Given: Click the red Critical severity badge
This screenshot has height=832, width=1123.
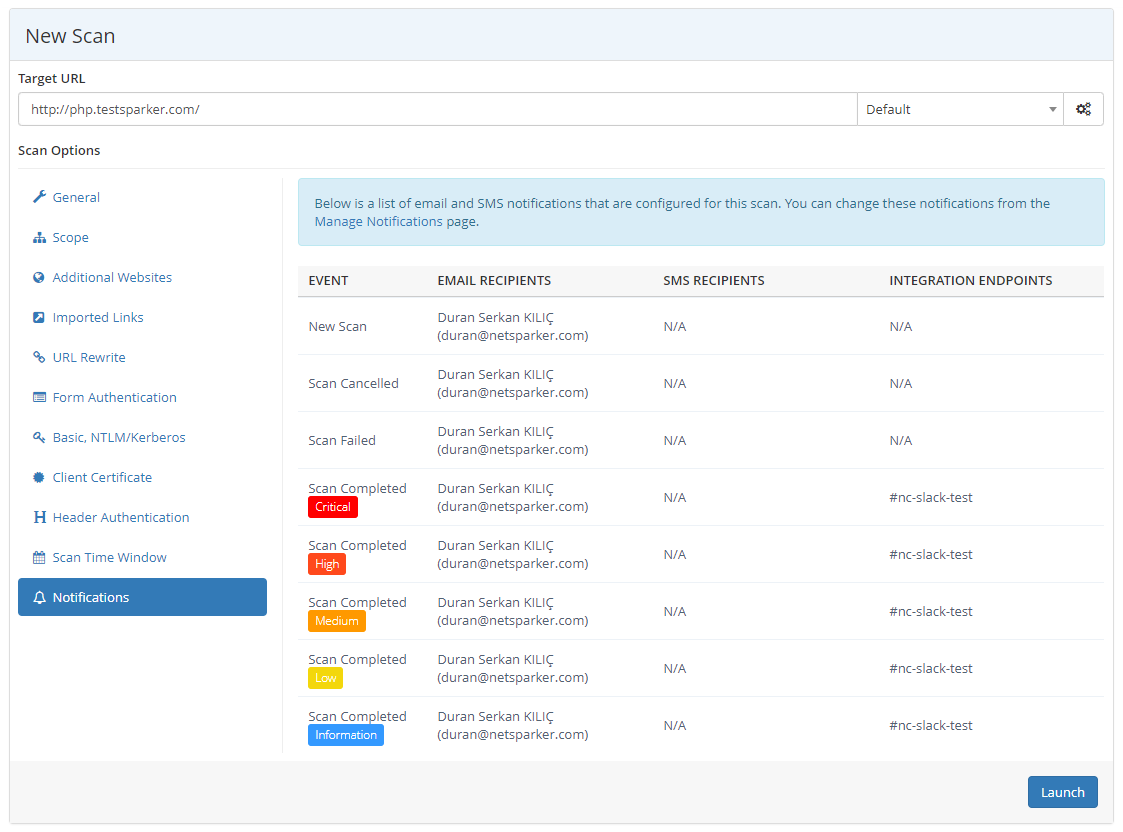Looking at the screenshot, I should 333,507.
